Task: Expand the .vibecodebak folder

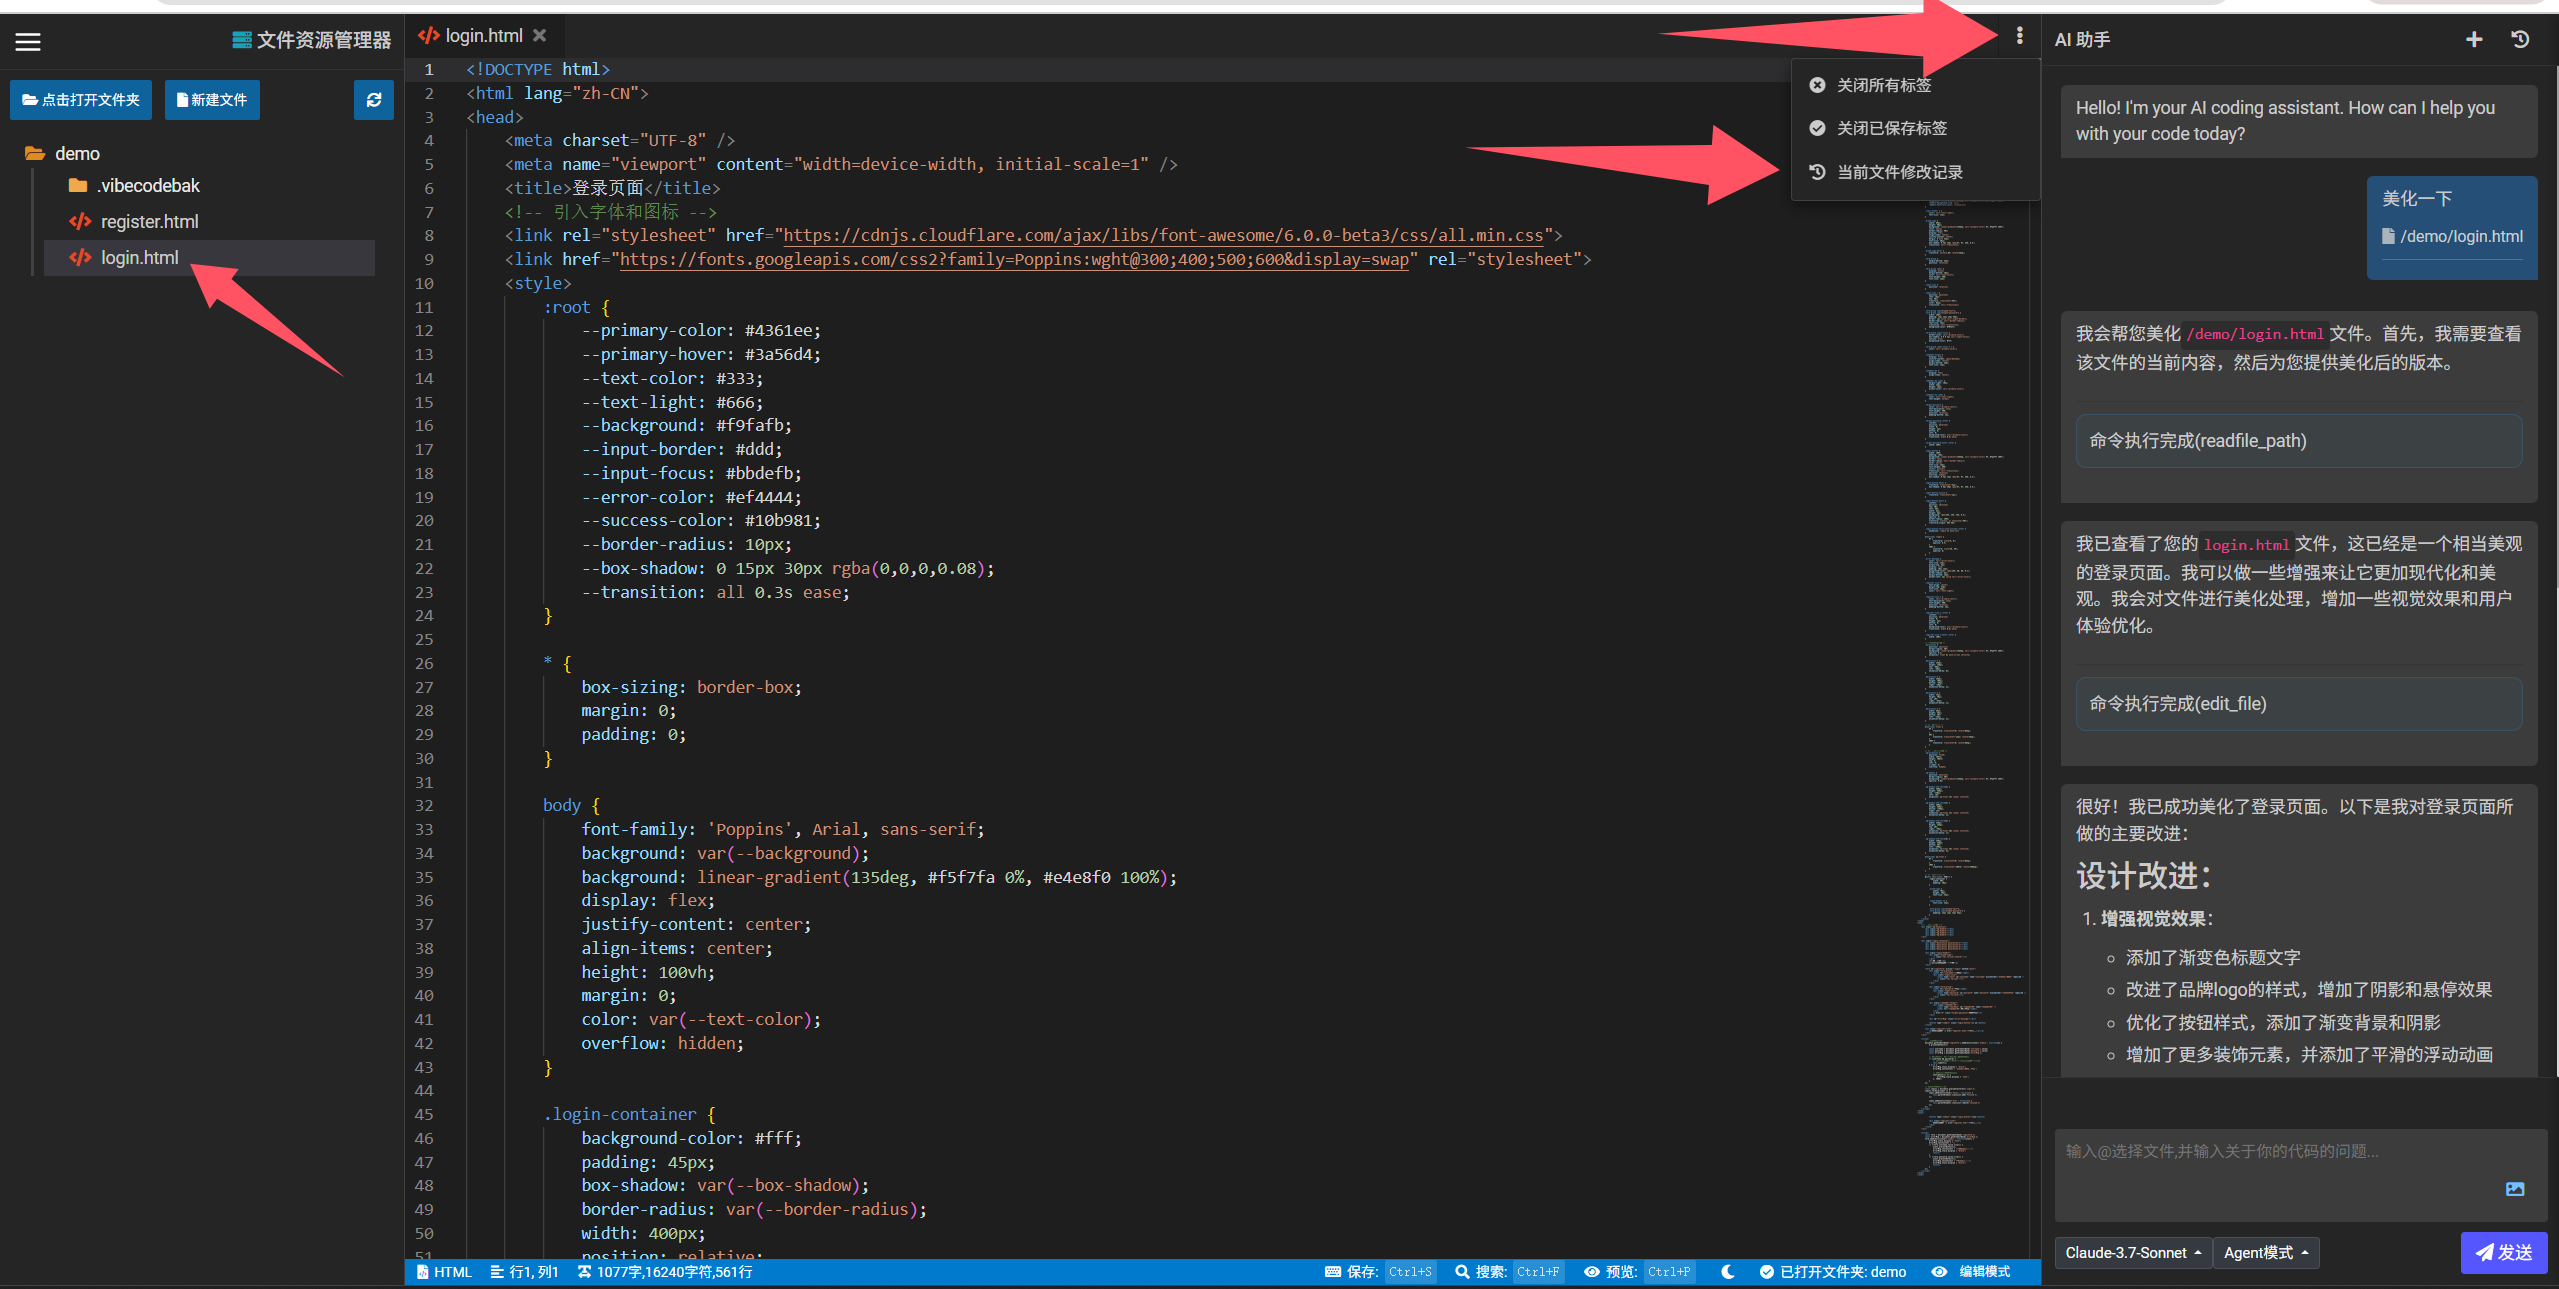Action: pos(134,186)
